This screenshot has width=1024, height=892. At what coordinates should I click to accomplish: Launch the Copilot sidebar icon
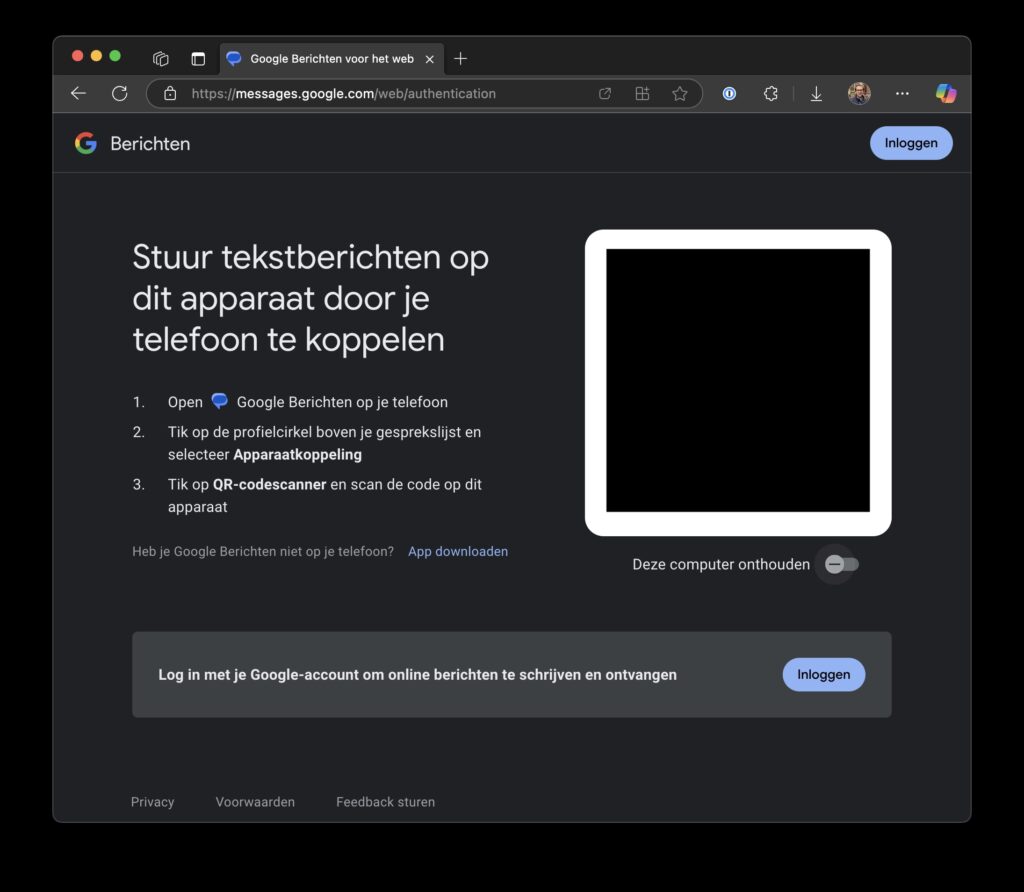click(x=946, y=93)
